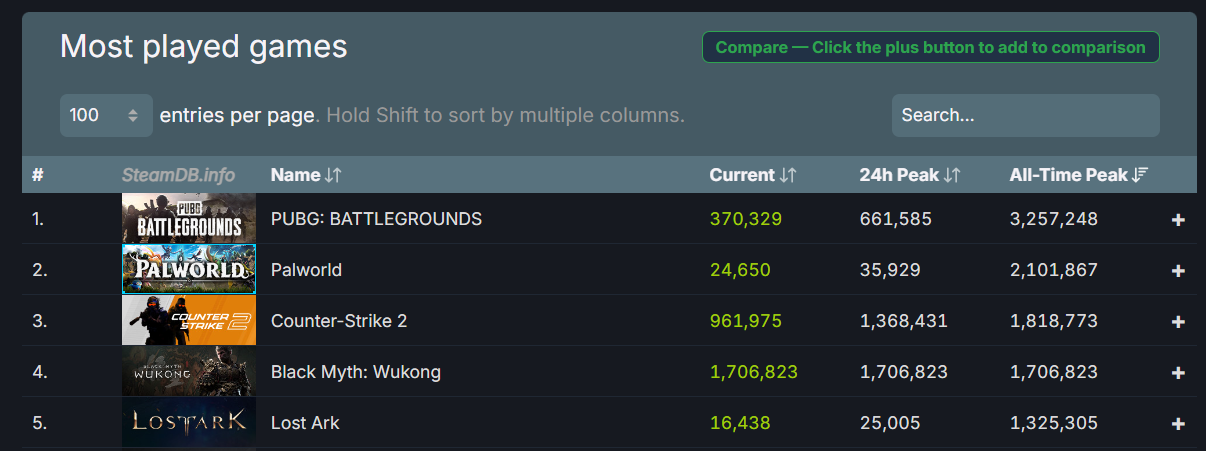Viewport: 1206px width, 451px height.
Task: Select current player count 16,438
Action: (740, 423)
